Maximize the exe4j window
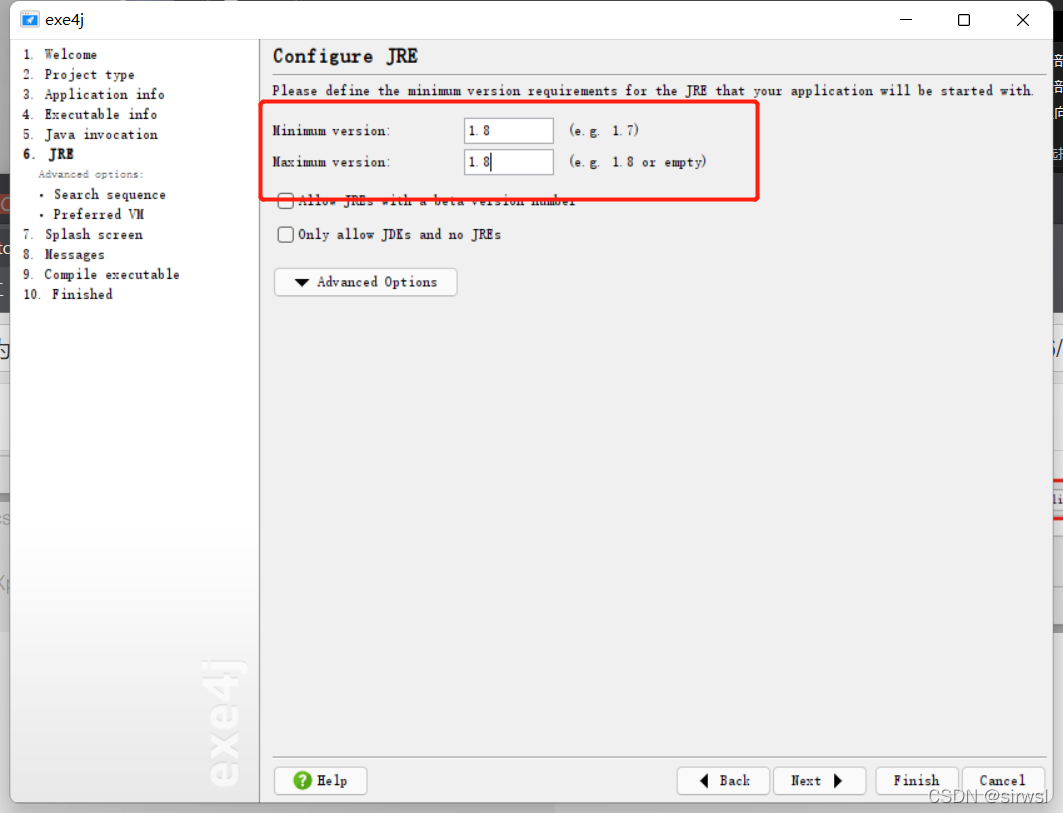This screenshot has width=1063, height=813. click(x=963, y=20)
